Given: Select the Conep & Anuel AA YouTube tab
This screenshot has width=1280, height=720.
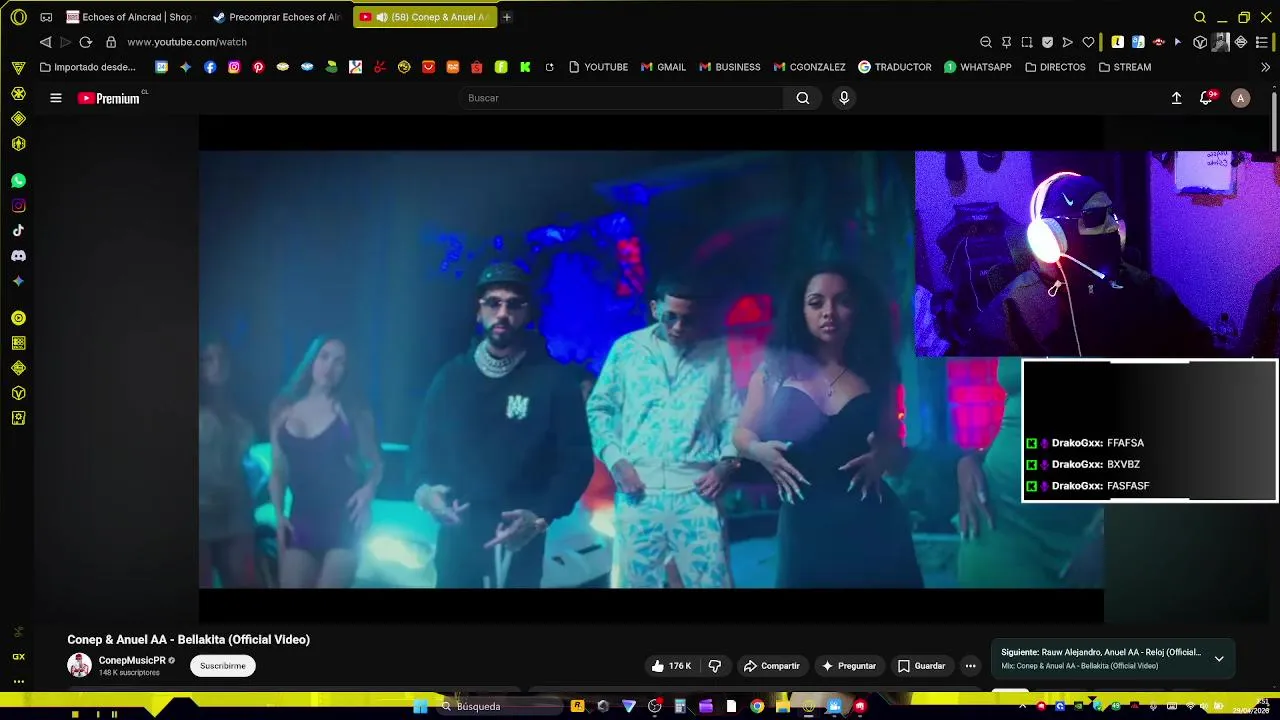Looking at the screenshot, I should 425,17.
